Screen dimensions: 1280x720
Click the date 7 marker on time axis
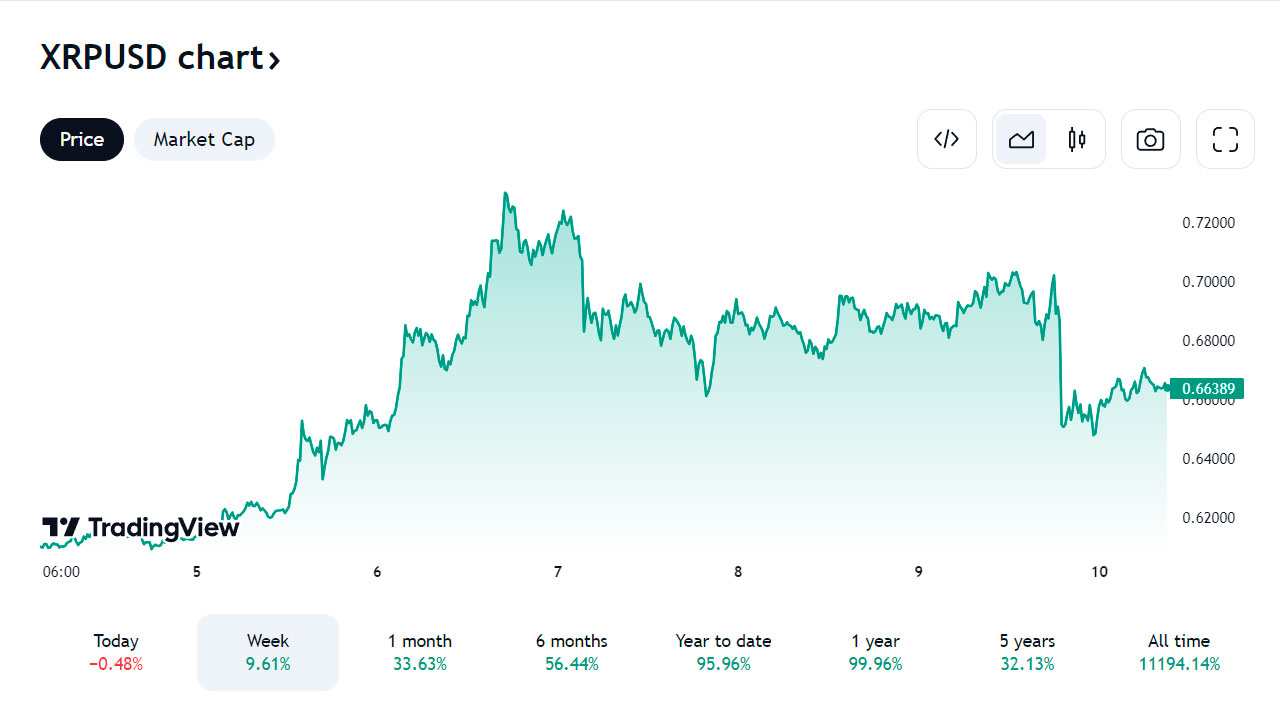point(558,572)
